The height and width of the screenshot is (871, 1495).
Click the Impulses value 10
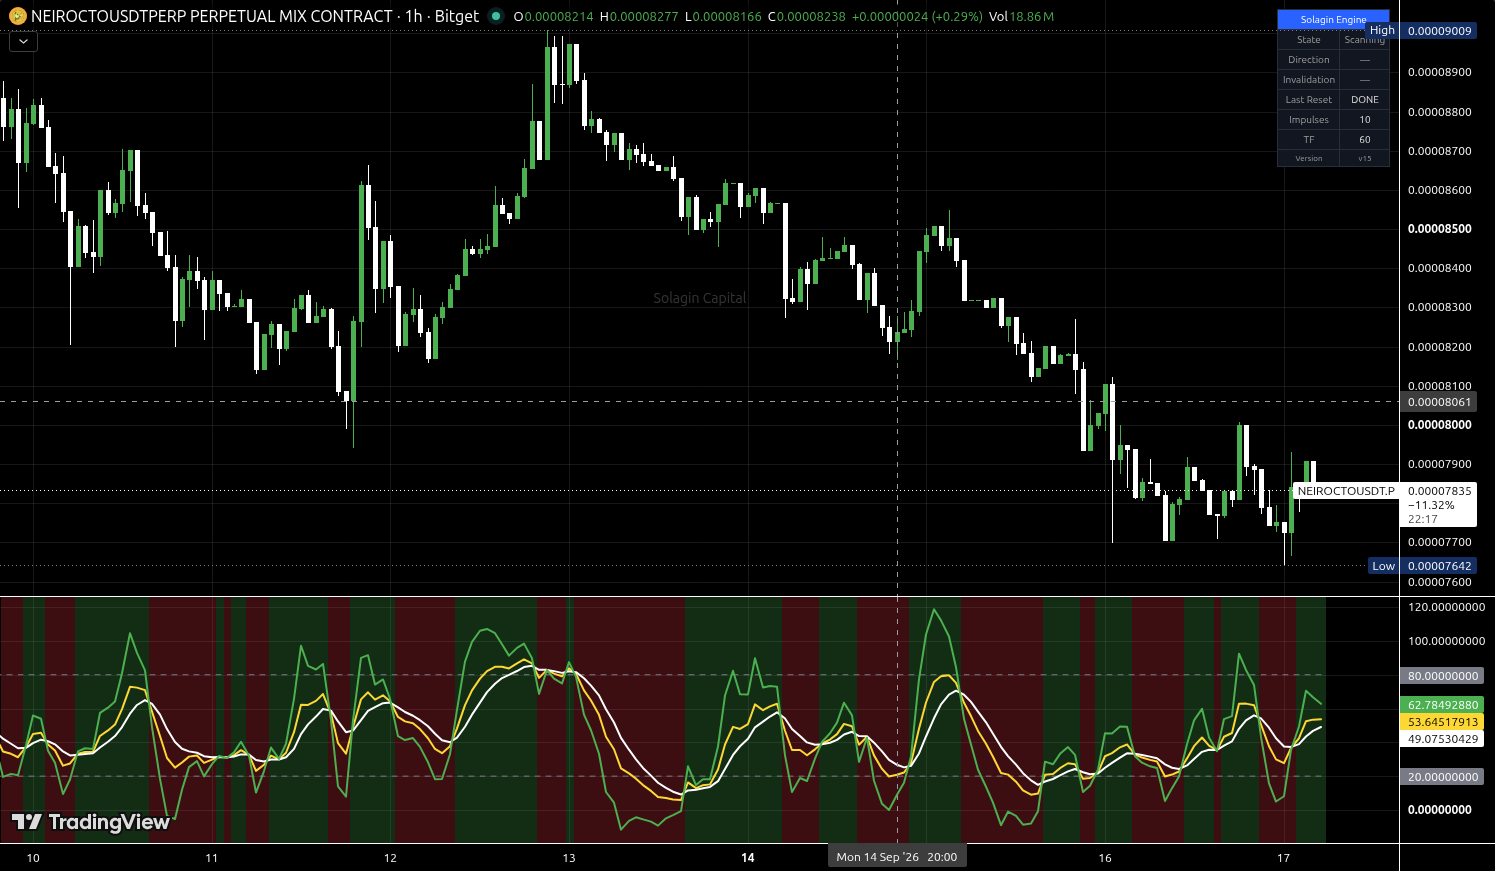[1365, 120]
